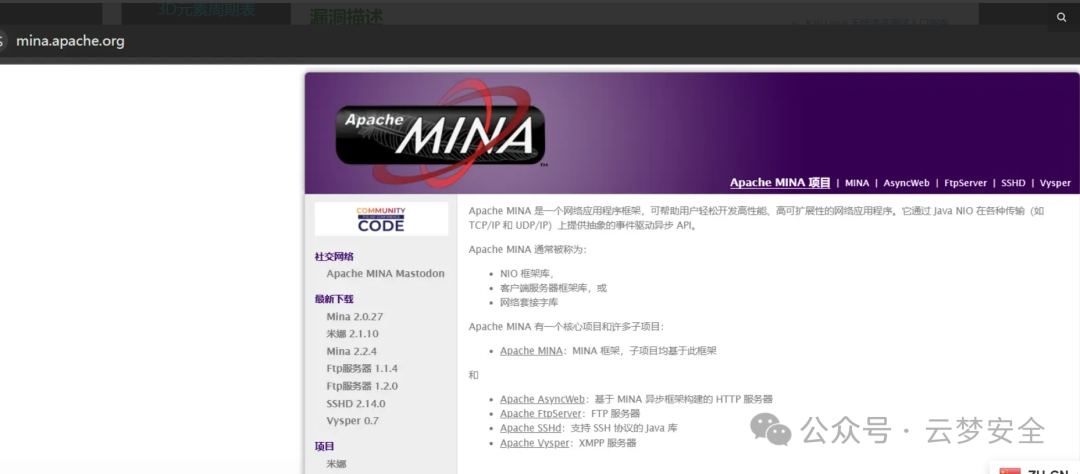Select SSHD in the header navigation
This screenshot has height=474, width=1080.
(1013, 183)
